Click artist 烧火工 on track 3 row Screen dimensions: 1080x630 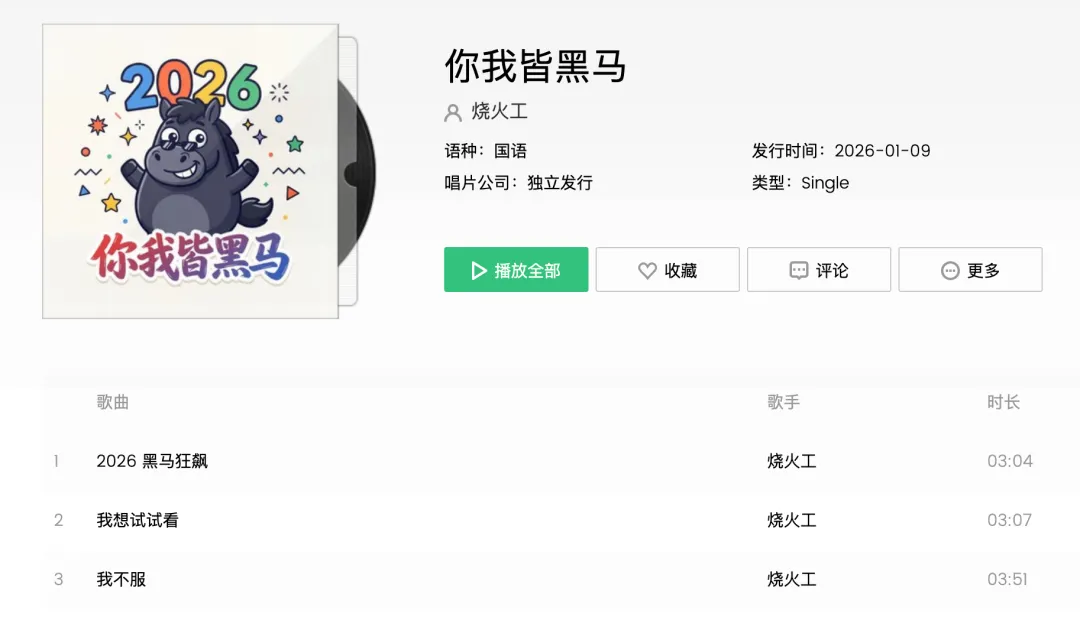[791, 579]
